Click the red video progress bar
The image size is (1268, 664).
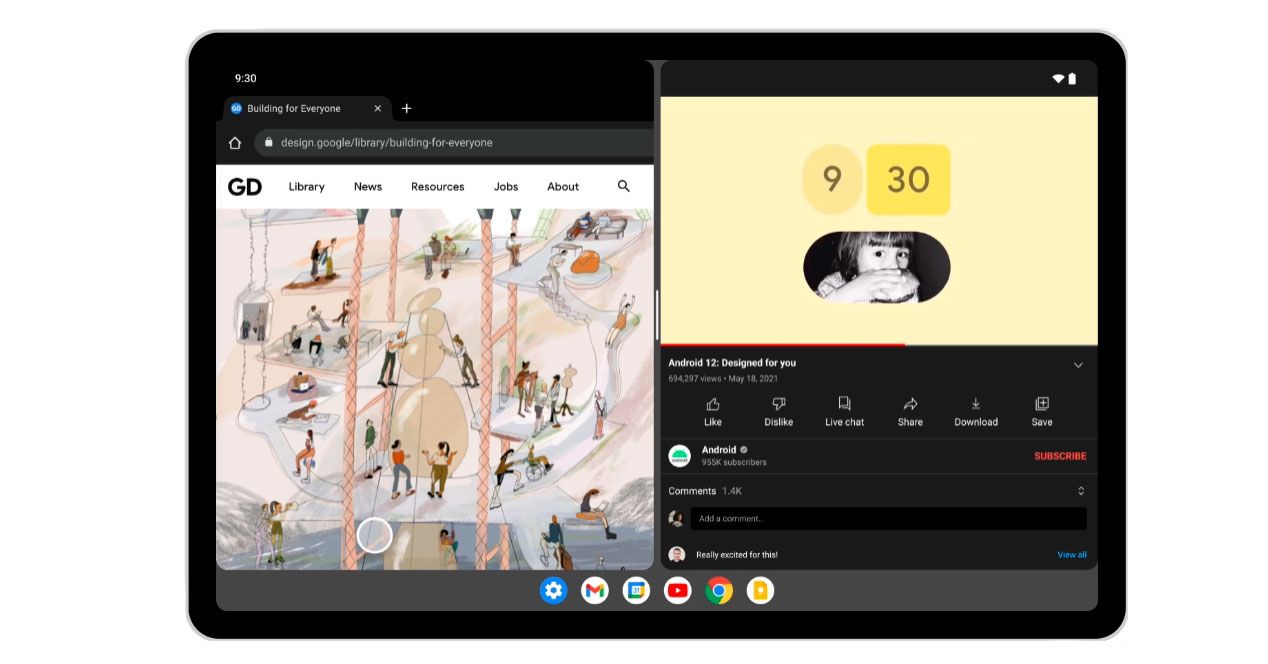[783, 345]
